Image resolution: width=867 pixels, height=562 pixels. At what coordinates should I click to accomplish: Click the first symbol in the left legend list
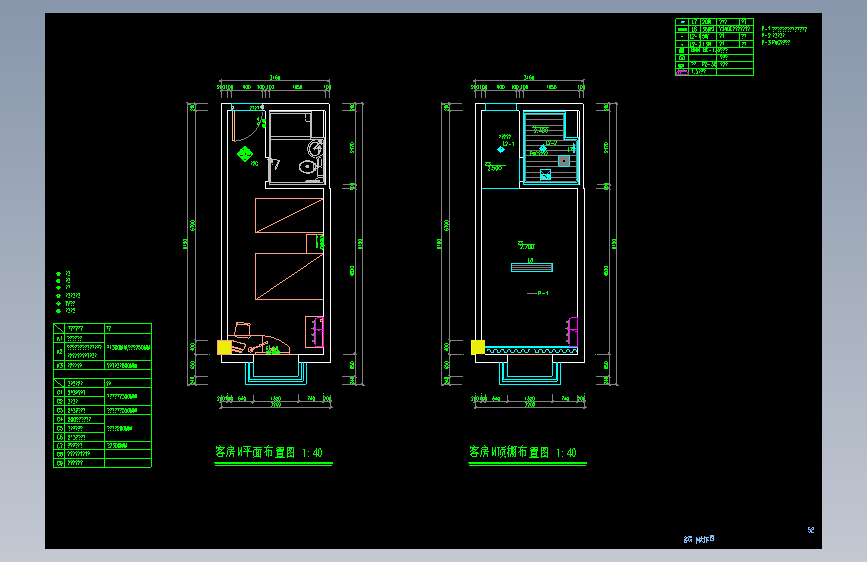[x=59, y=274]
